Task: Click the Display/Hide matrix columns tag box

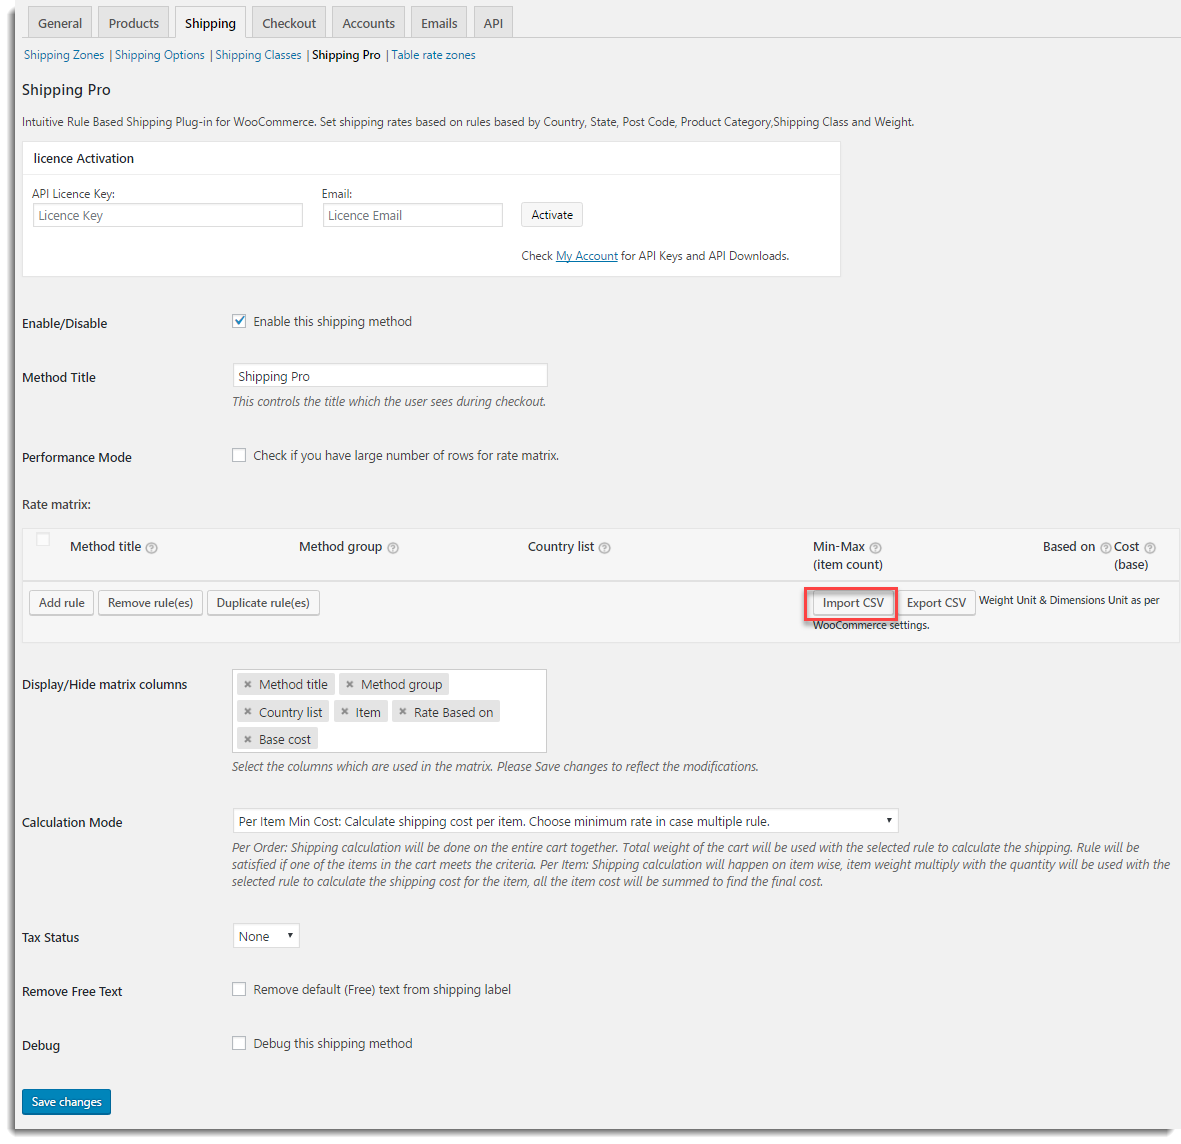Action: (389, 711)
